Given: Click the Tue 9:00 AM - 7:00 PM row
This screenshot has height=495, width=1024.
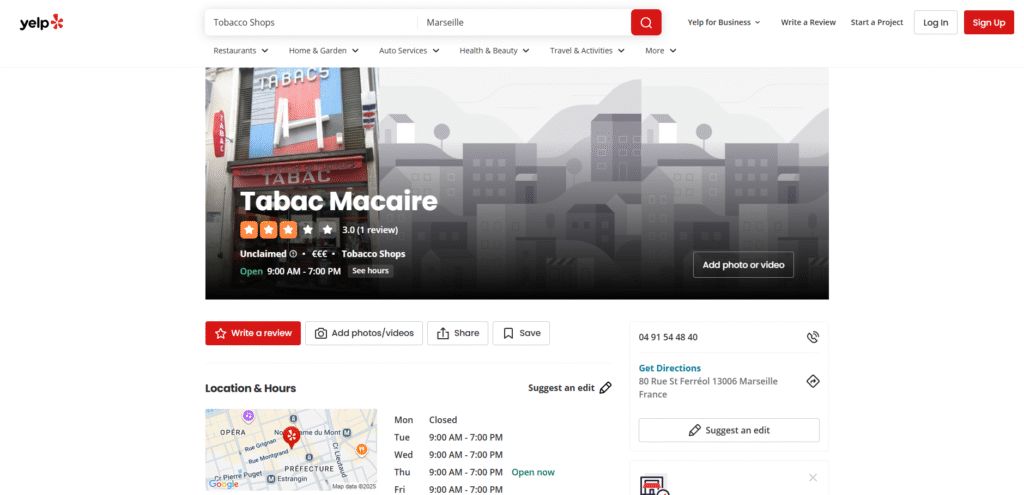Looking at the screenshot, I should [449, 437].
